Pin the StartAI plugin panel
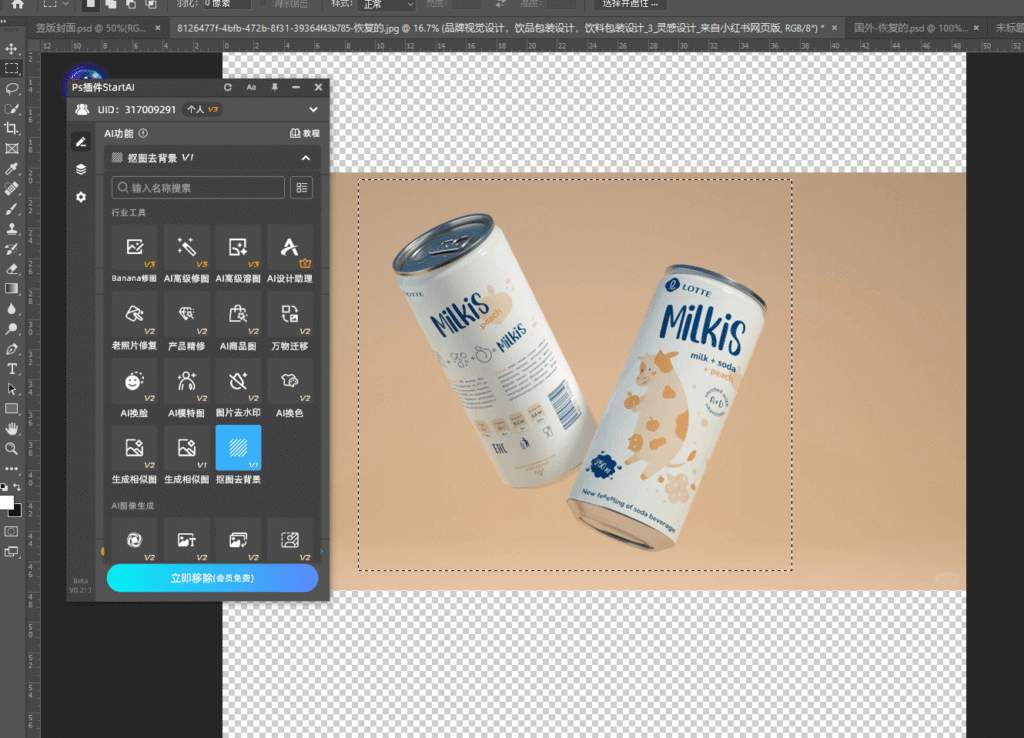The width and height of the screenshot is (1024, 738). pos(275,88)
